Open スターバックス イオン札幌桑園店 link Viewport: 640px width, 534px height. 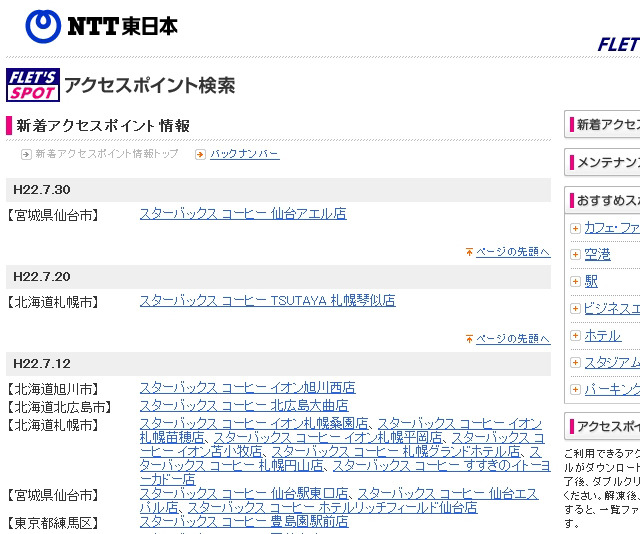(x=254, y=423)
